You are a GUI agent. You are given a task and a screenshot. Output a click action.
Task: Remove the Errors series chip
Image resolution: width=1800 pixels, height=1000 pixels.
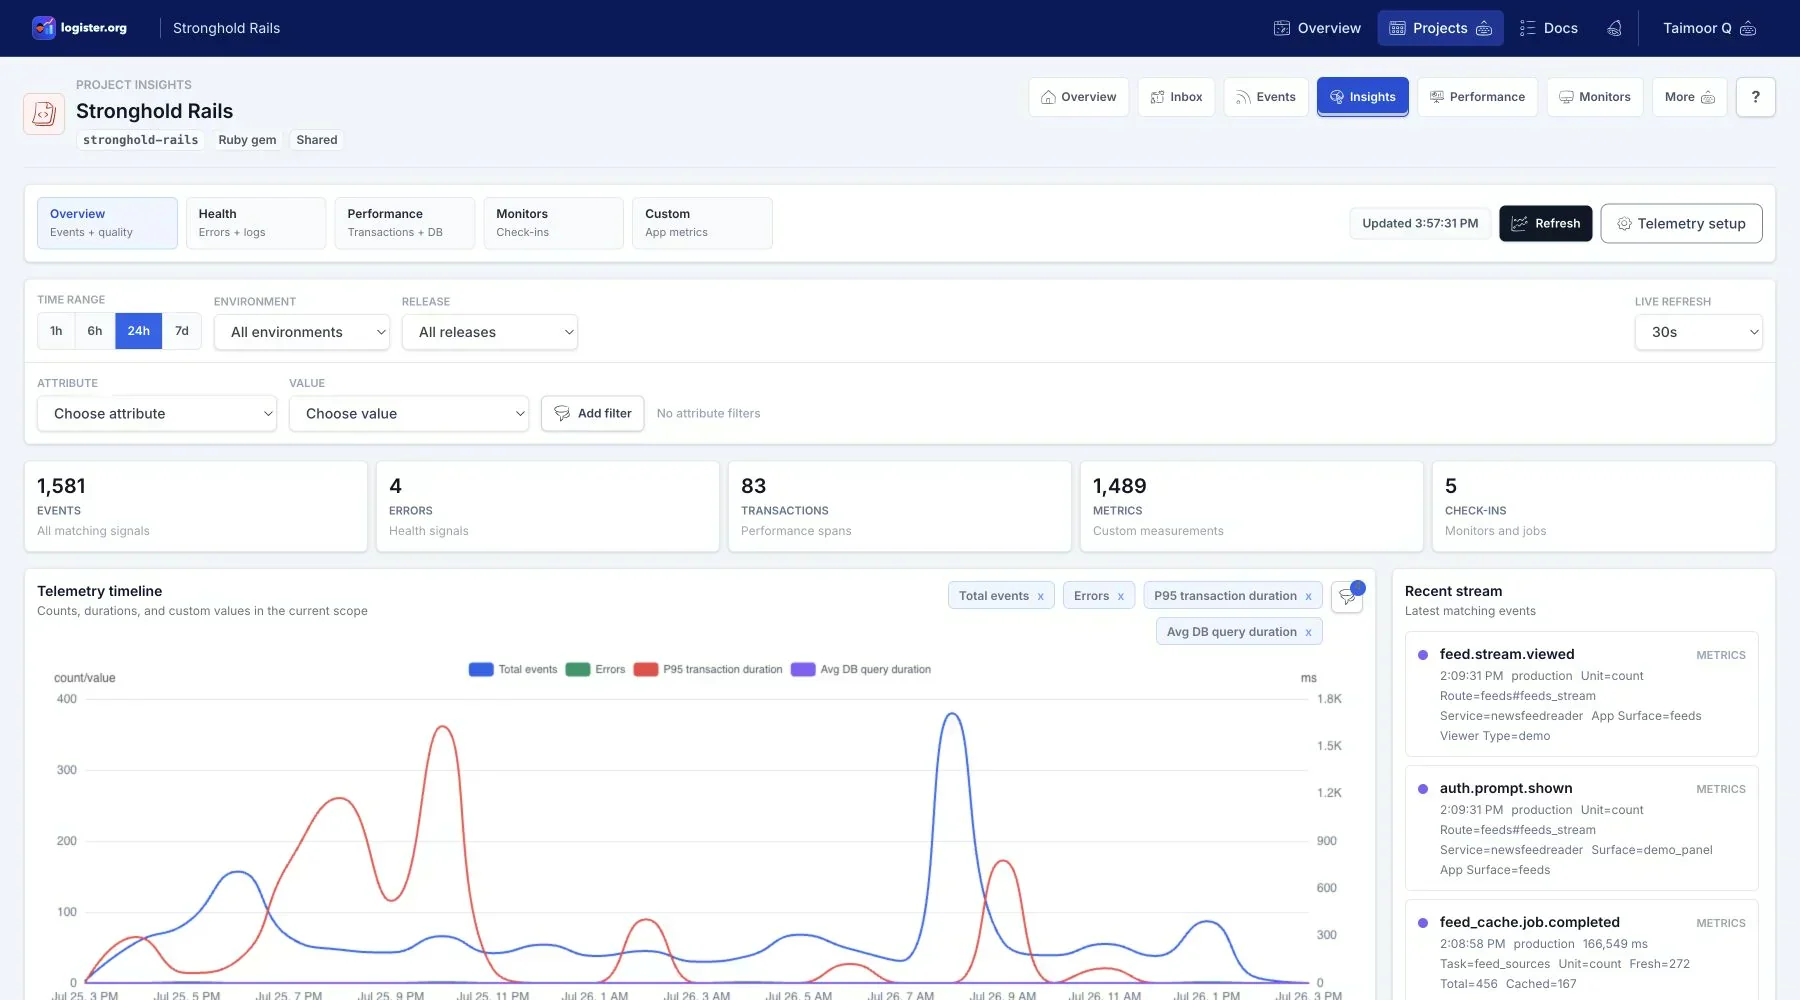pyautogui.click(x=1120, y=597)
